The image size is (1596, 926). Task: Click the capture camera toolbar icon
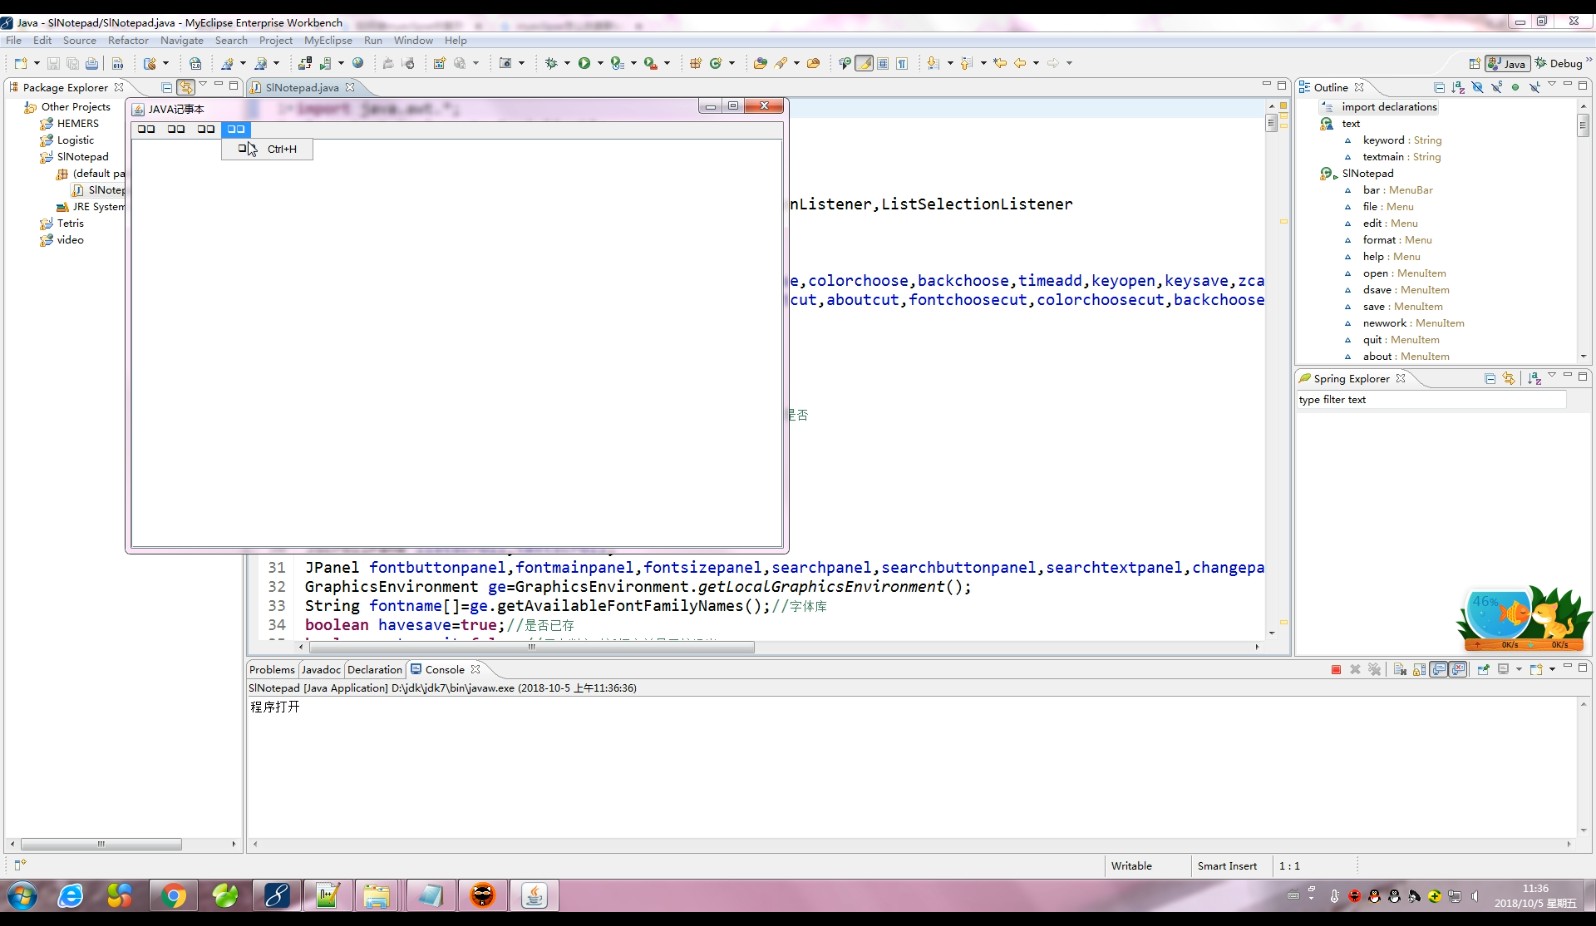[x=506, y=63]
